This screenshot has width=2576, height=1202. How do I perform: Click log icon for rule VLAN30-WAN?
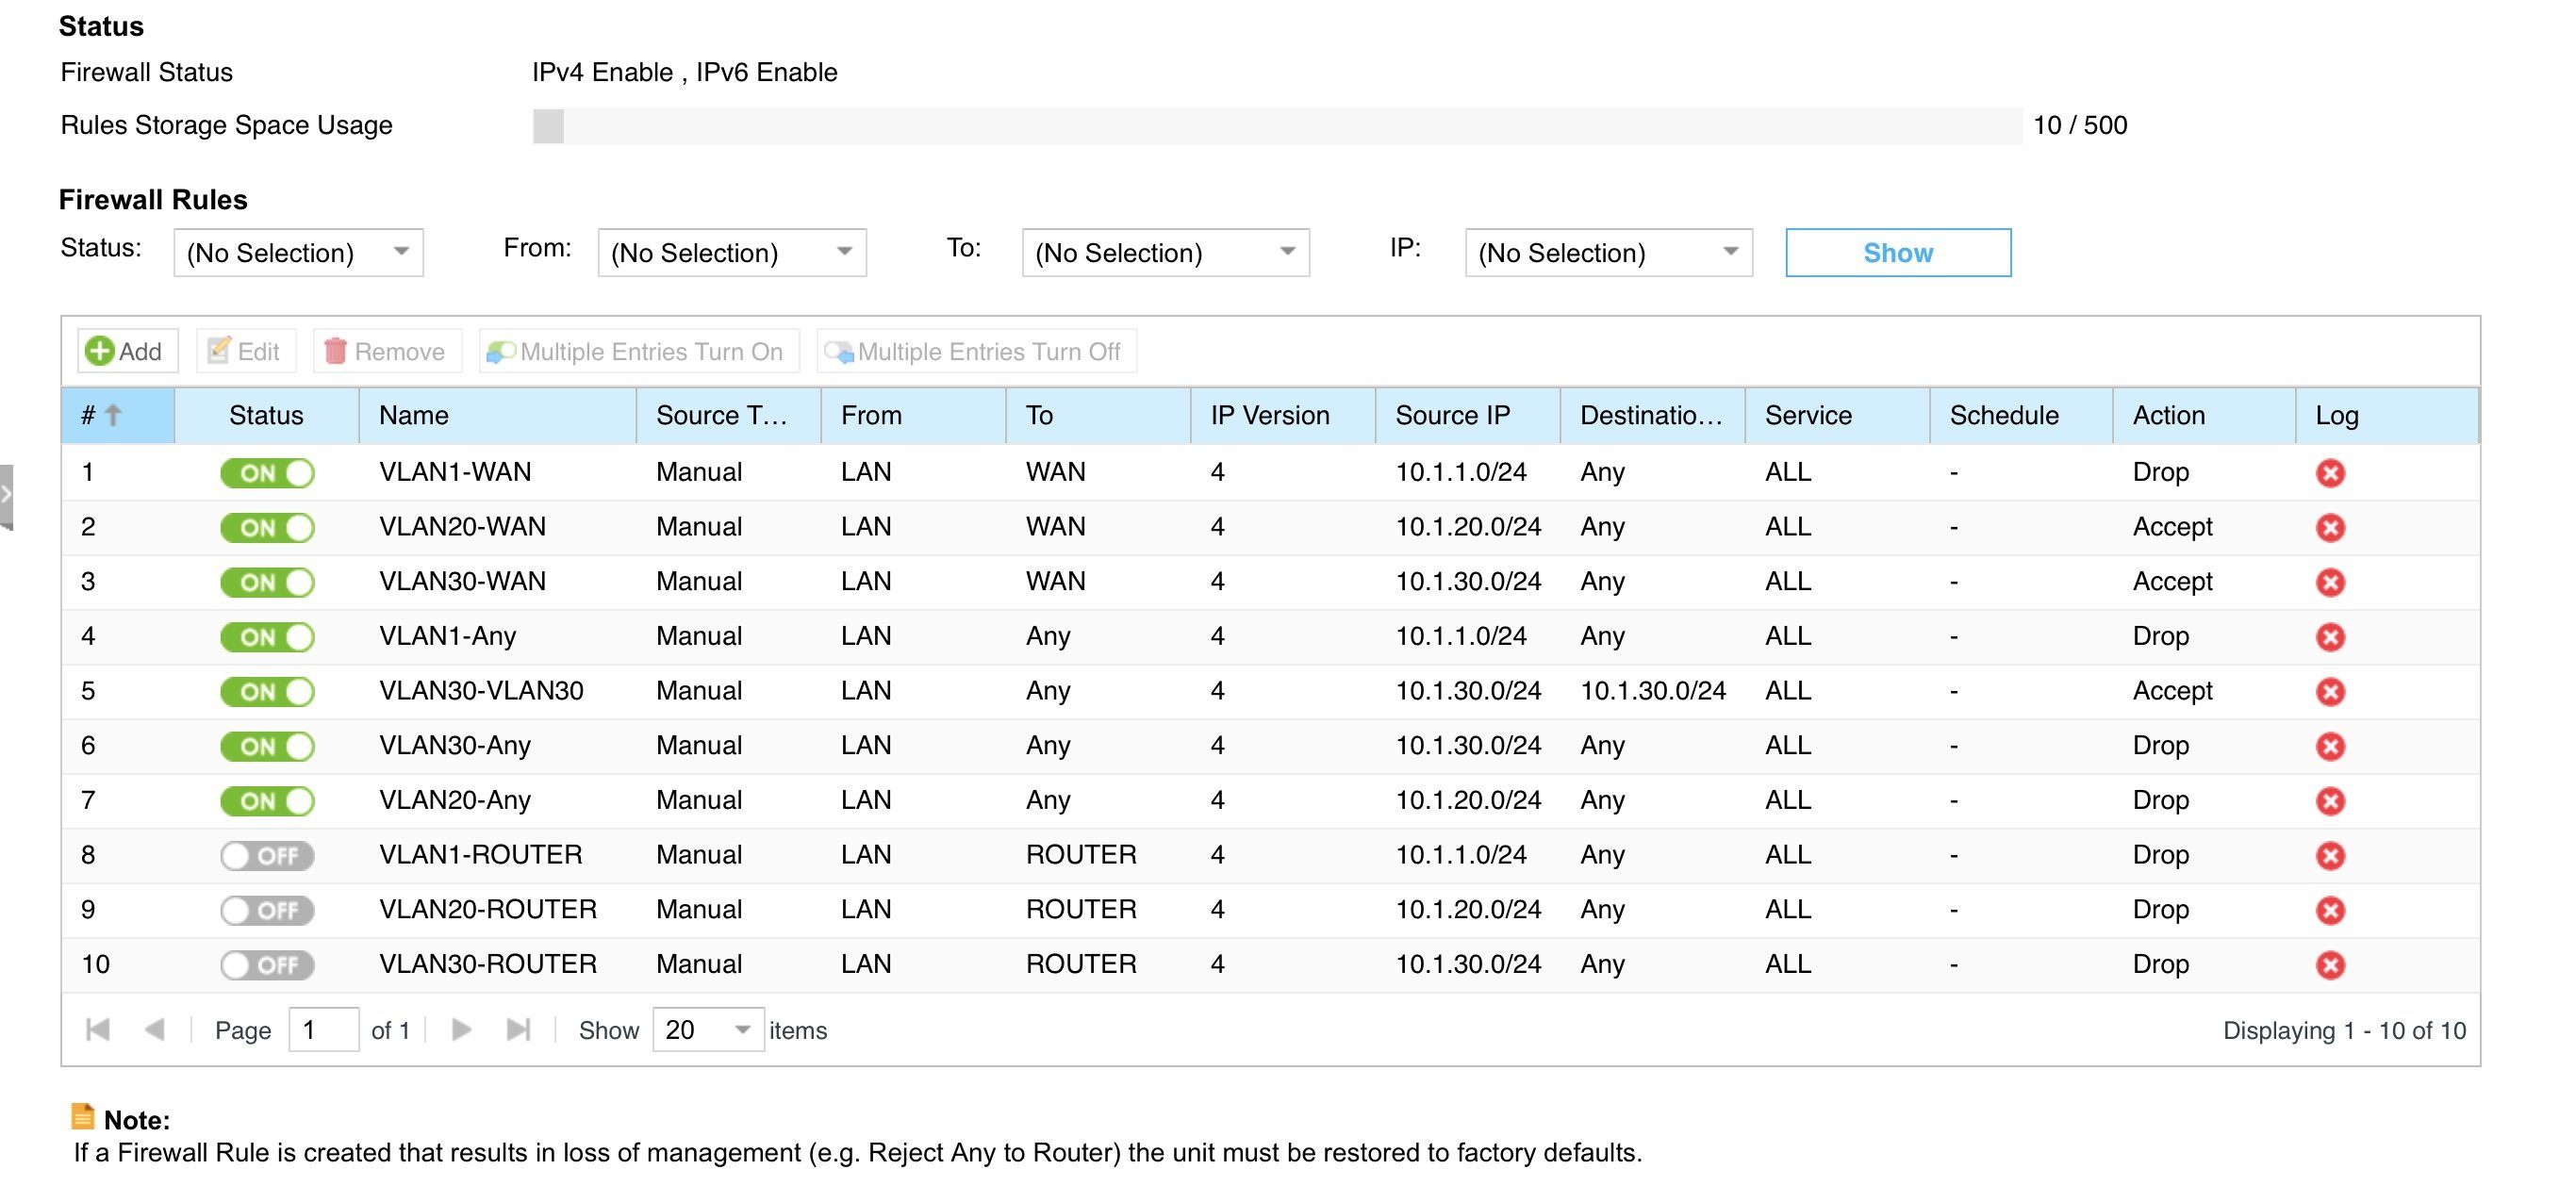pos(2330,582)
